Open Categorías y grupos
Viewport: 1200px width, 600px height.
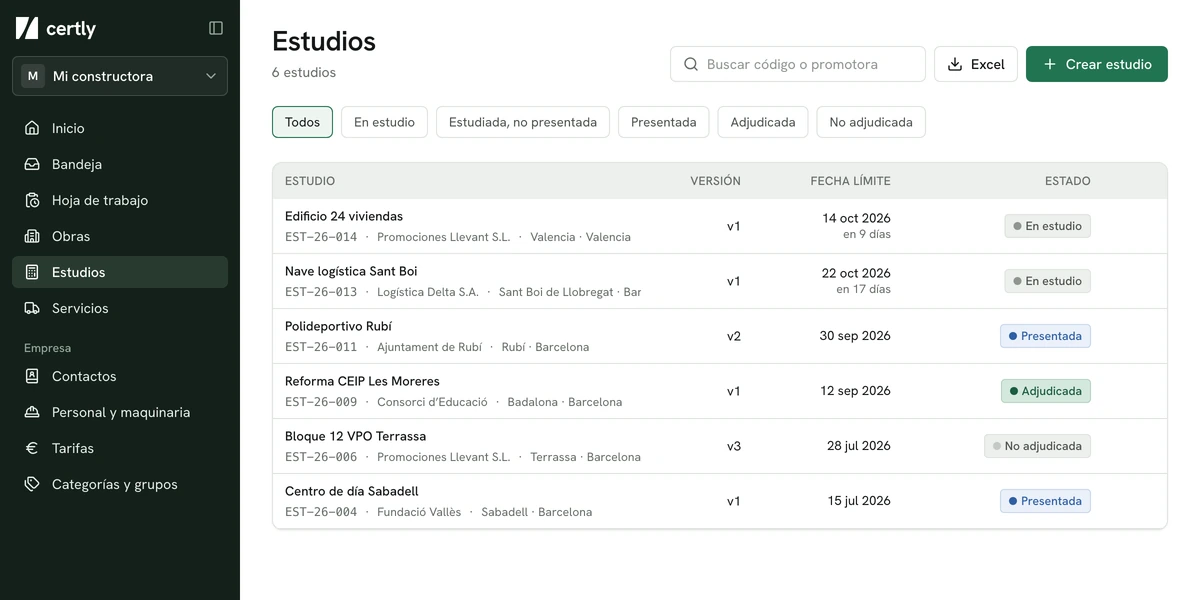pyautogui.click(x=120, y=484)
